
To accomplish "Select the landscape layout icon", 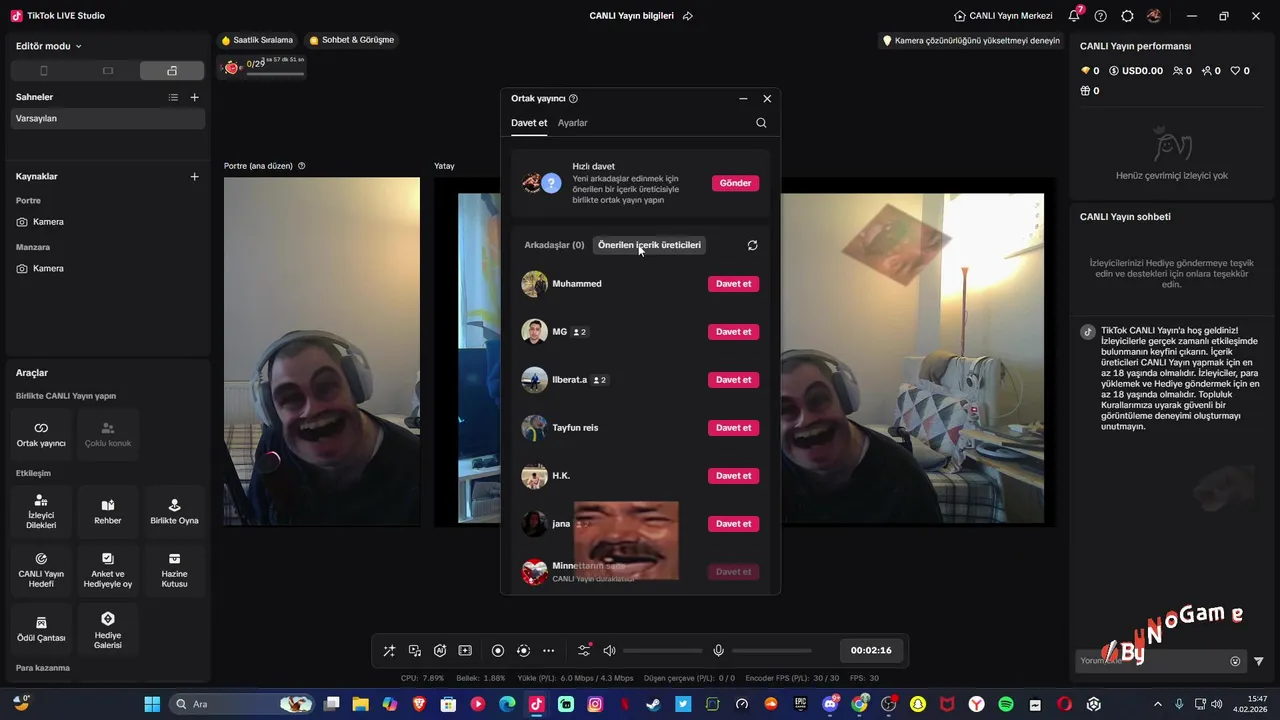I will pos(108,71).
